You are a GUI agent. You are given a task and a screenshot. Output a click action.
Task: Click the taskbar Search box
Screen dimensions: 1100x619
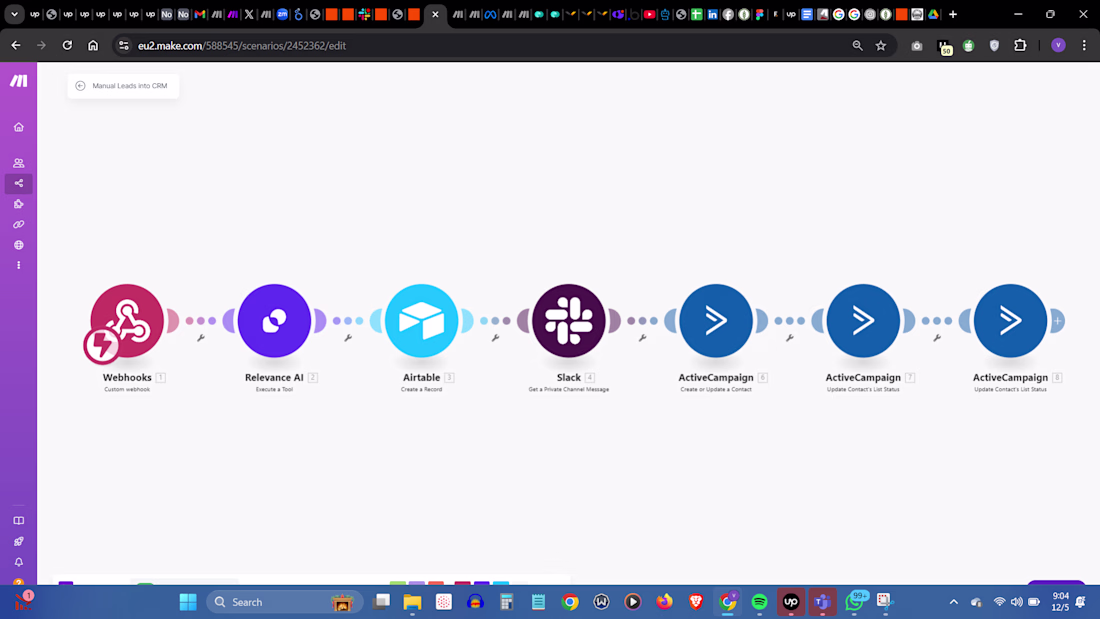tap(284, 602)
